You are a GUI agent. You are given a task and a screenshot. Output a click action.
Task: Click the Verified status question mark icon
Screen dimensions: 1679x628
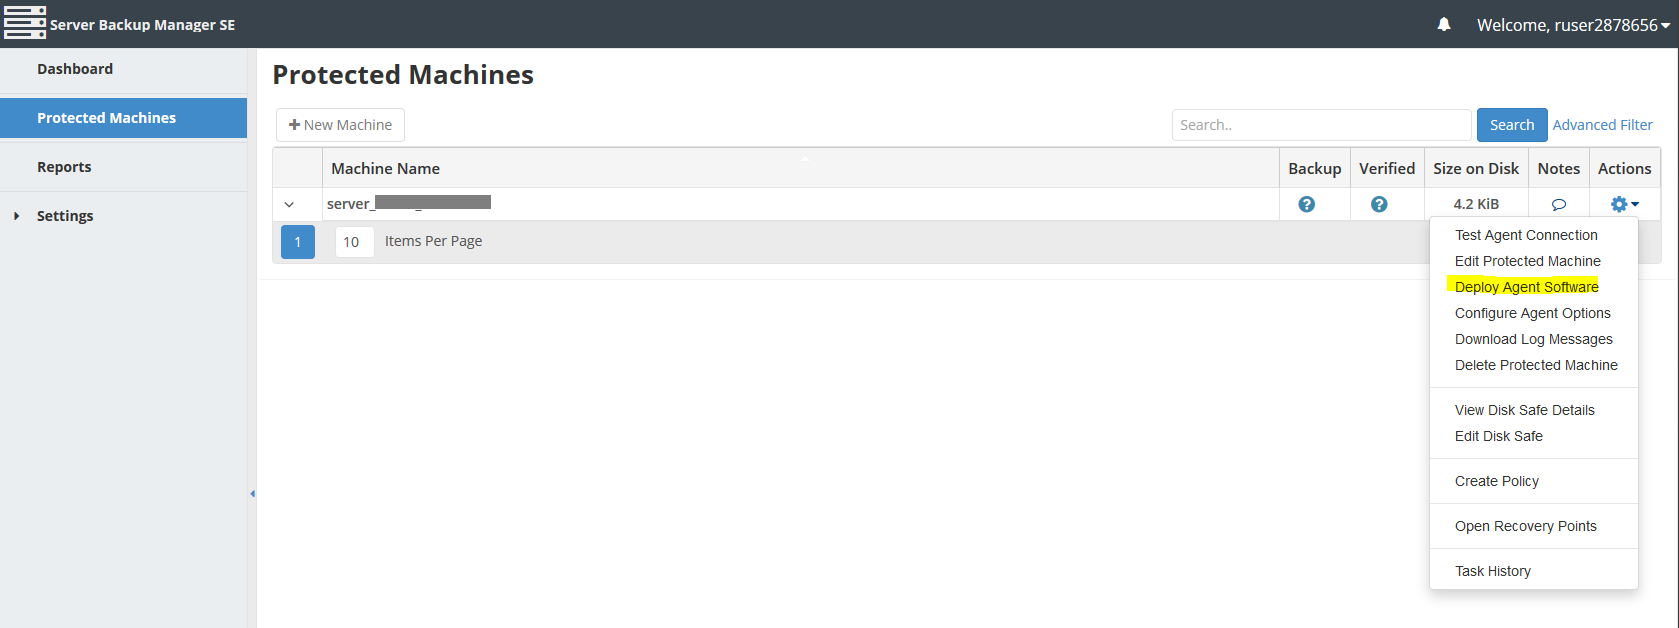click(1379, 204)
